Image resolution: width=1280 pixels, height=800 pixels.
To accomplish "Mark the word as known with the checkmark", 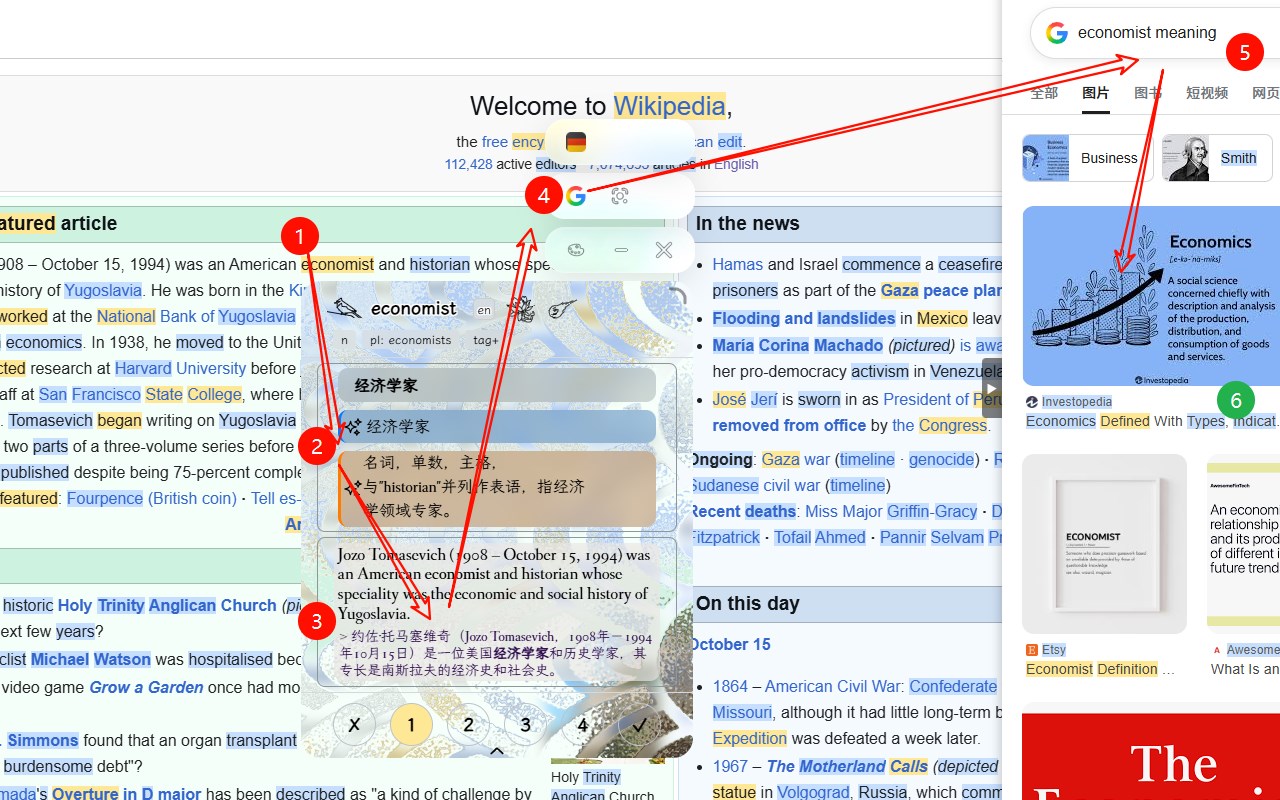I will (640, 725).
